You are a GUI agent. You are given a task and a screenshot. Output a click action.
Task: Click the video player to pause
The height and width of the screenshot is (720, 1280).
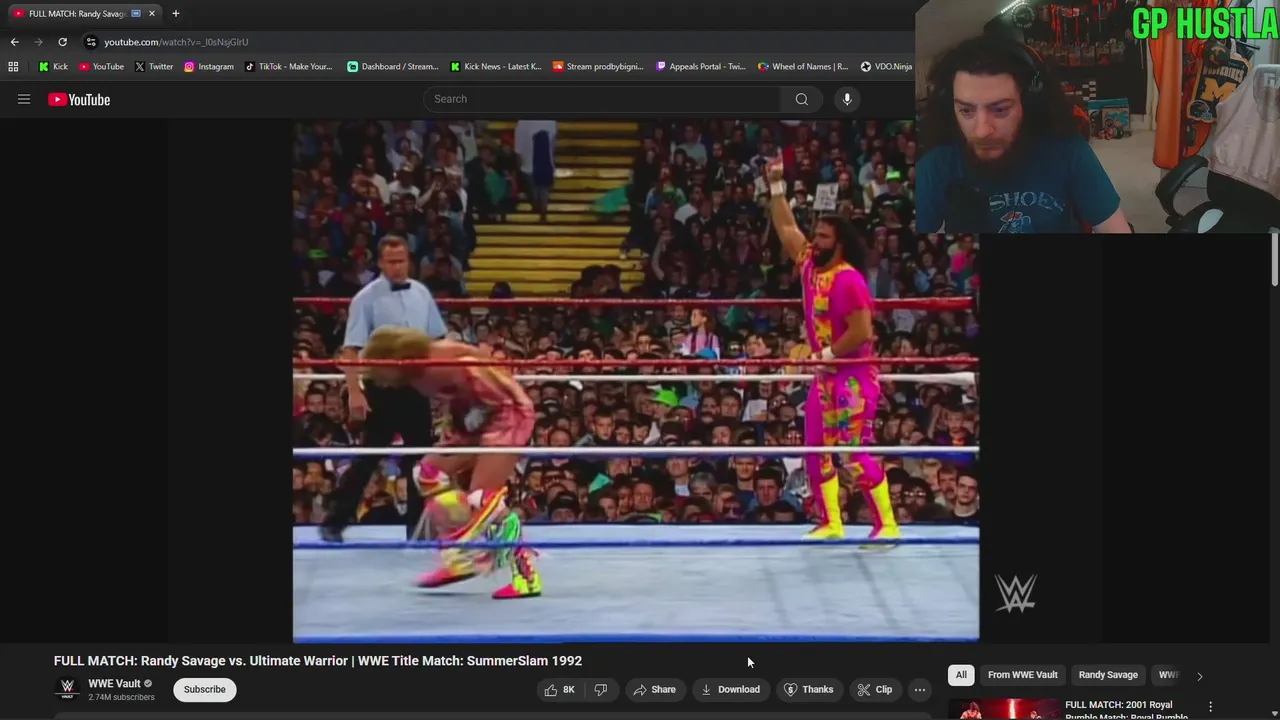click(636, 380)
